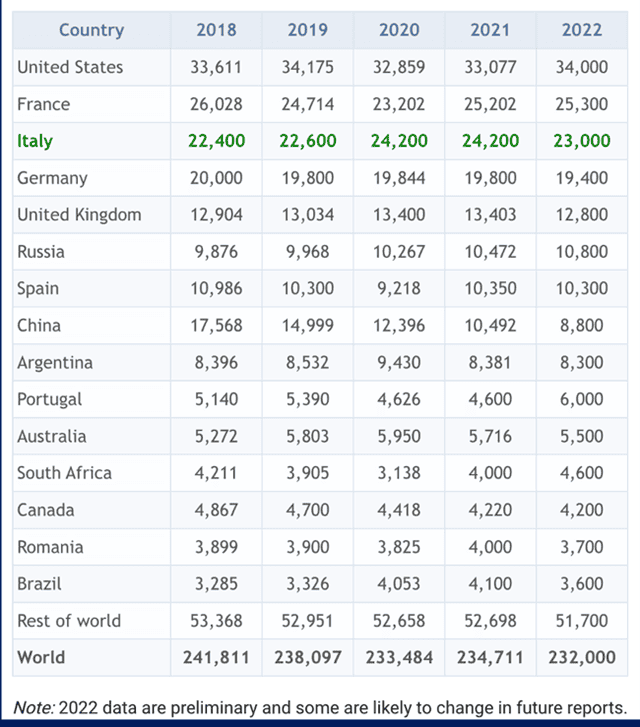This screenshot has width=640, height=727.
Task: Select the highlighted Italy row label
Action: [35, 141]
